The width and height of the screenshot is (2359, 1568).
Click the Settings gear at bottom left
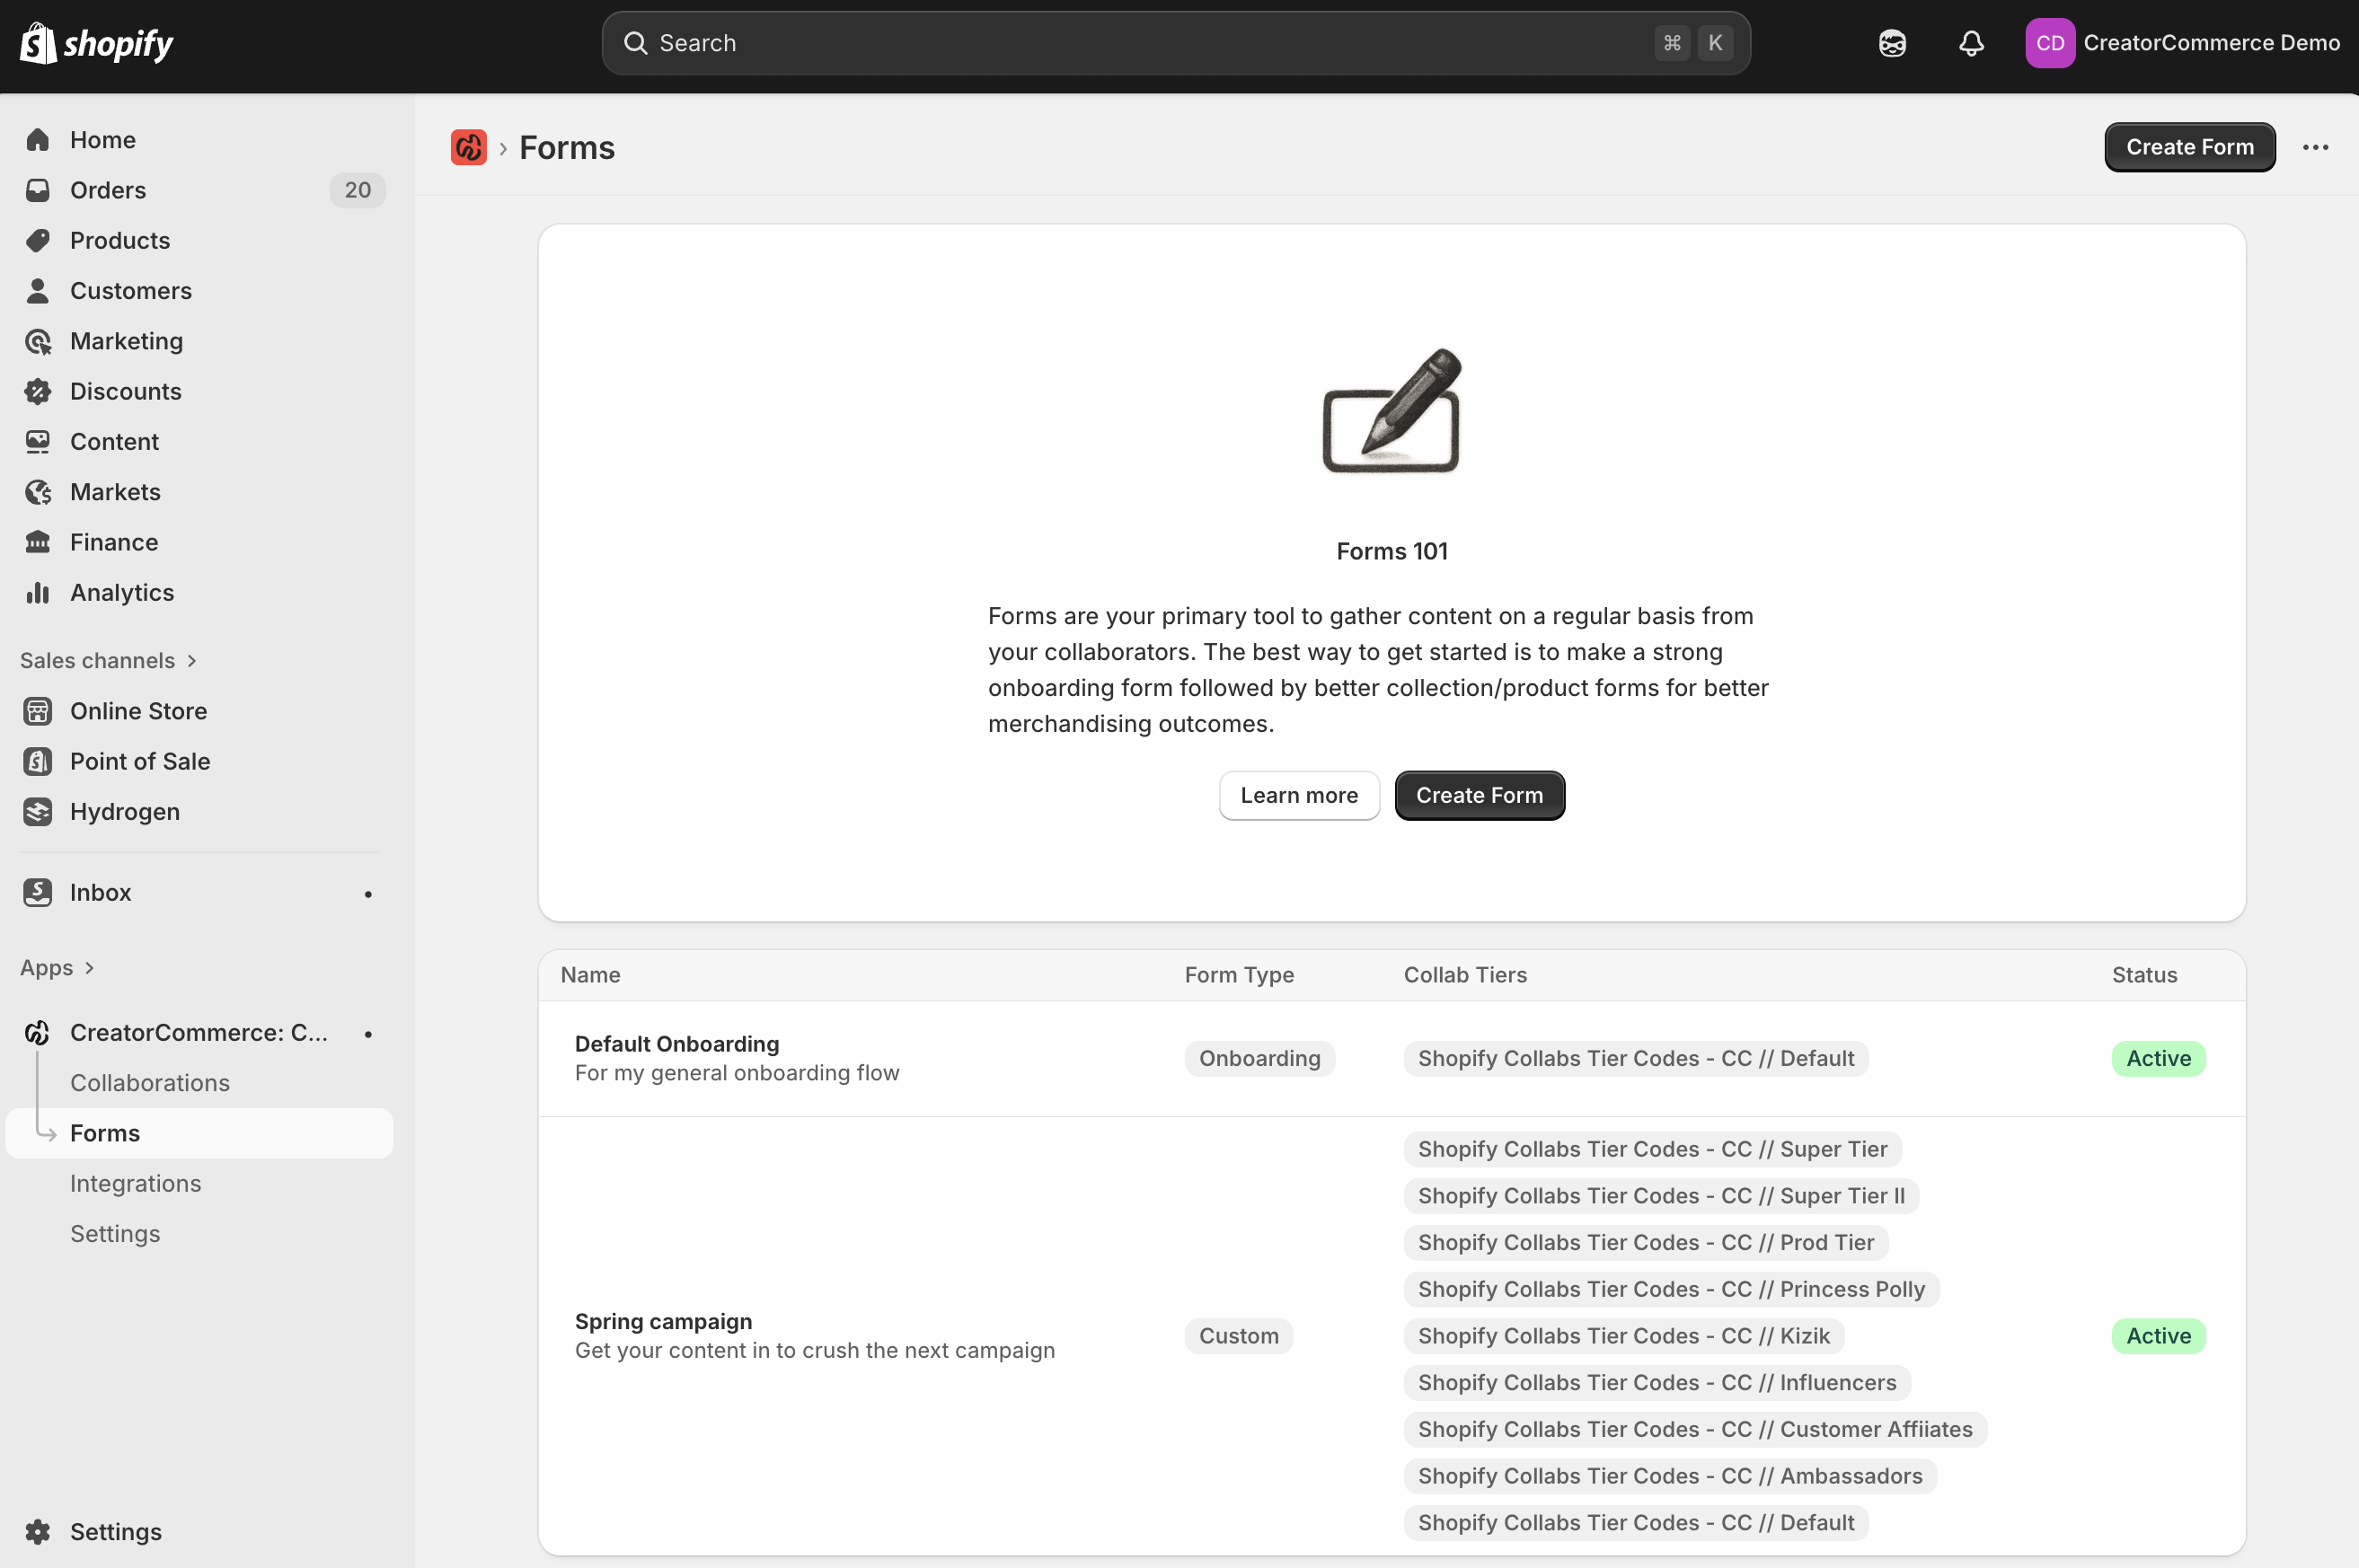(38, 1531)
